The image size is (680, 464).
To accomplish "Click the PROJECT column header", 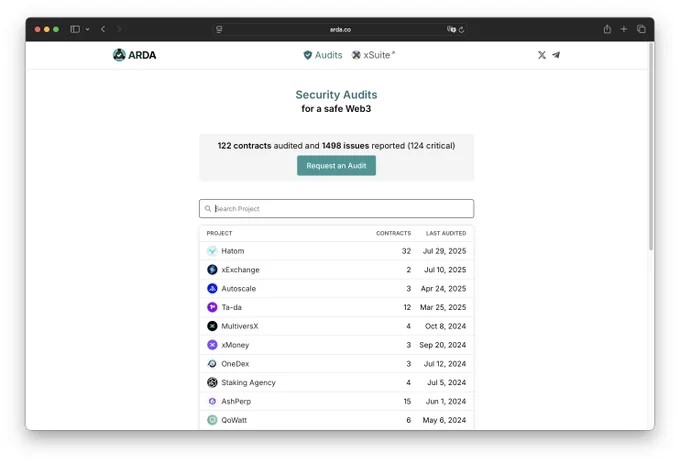I will coord(219,233).
